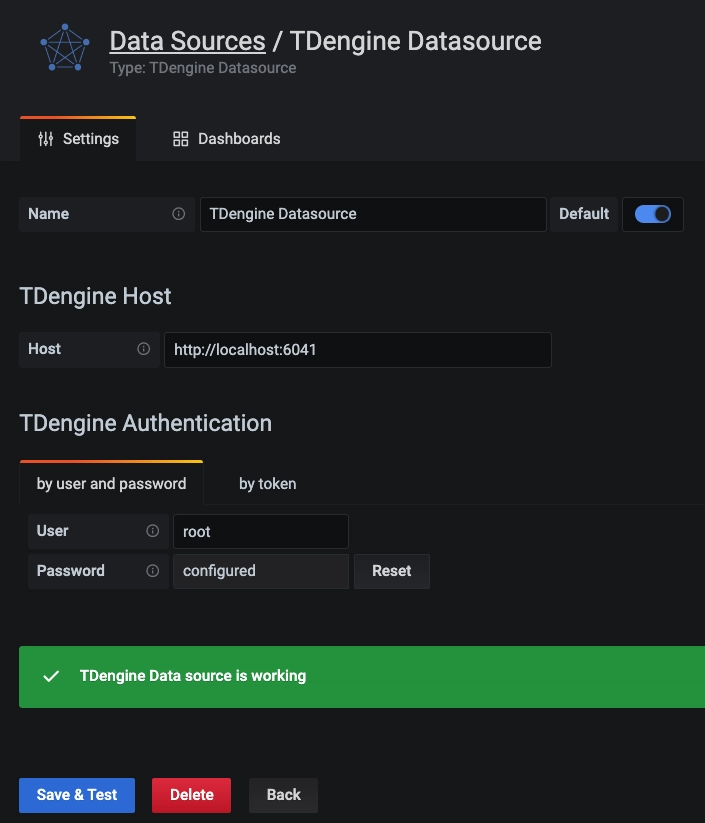Follow the Data Sources breadcrumb link
705x823 pixels.
187,41
